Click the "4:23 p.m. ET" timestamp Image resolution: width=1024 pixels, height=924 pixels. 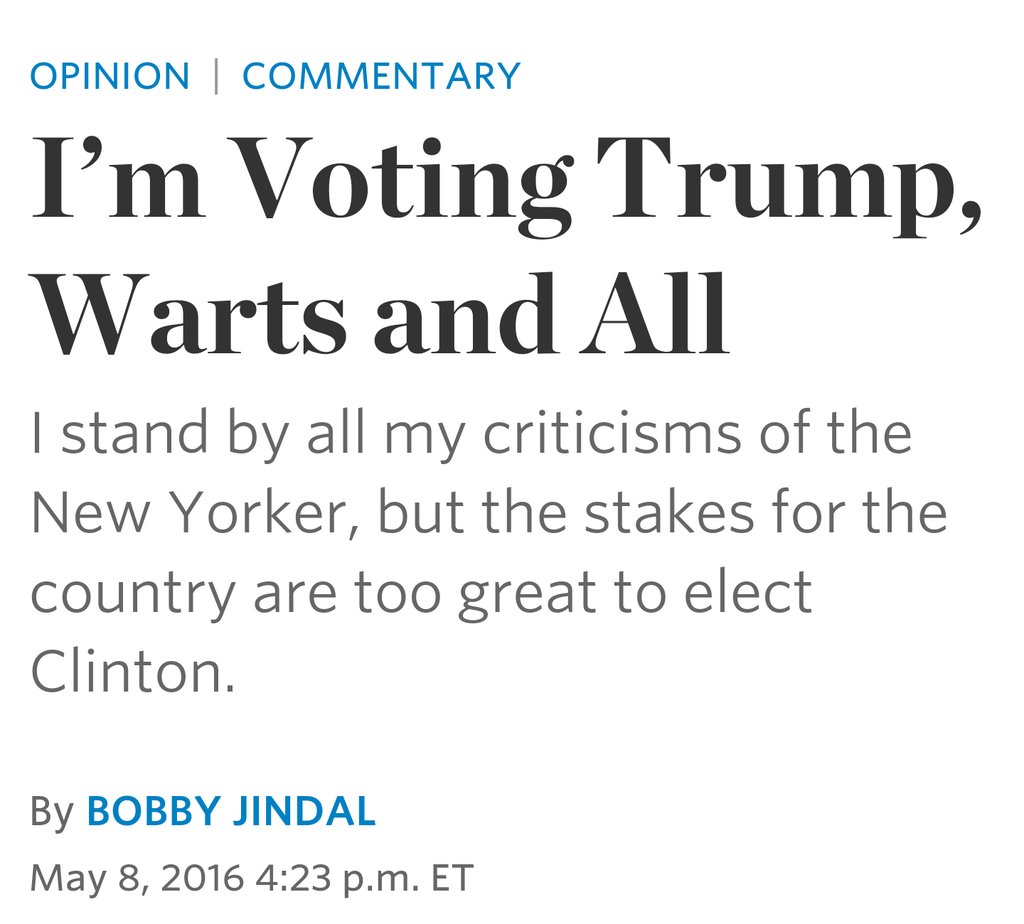click(362, 878)
